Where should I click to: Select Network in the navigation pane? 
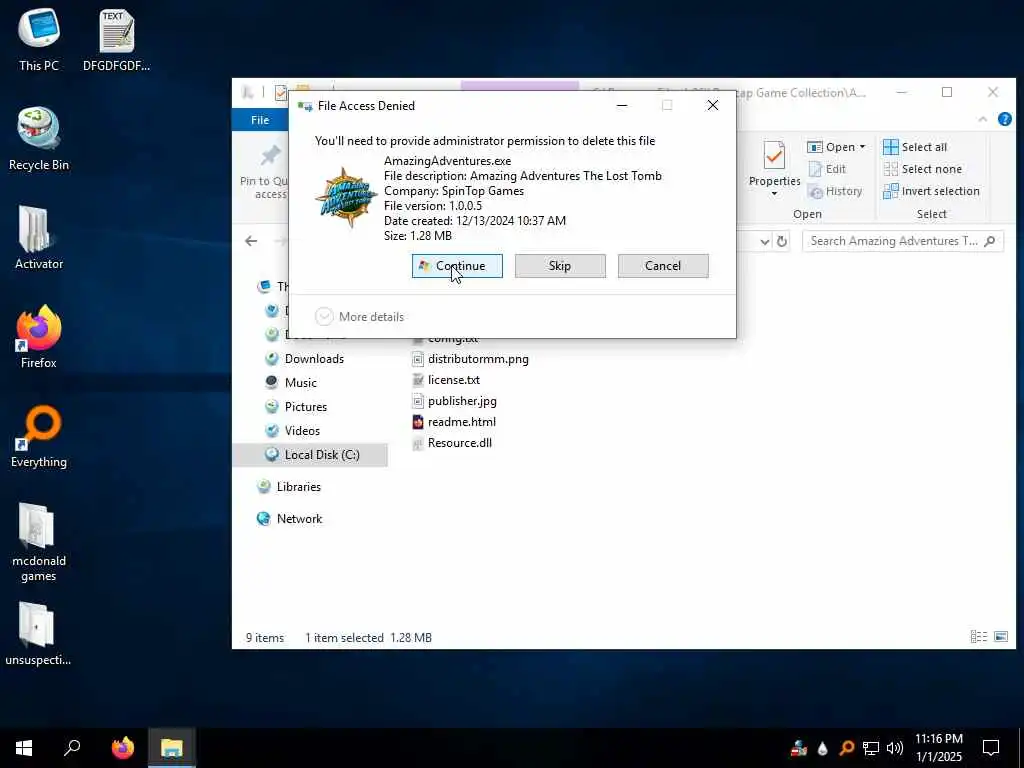pos(299,519)
